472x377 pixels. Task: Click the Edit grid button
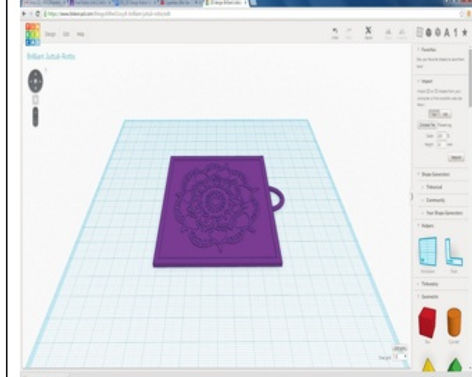(x=400, y=348)
